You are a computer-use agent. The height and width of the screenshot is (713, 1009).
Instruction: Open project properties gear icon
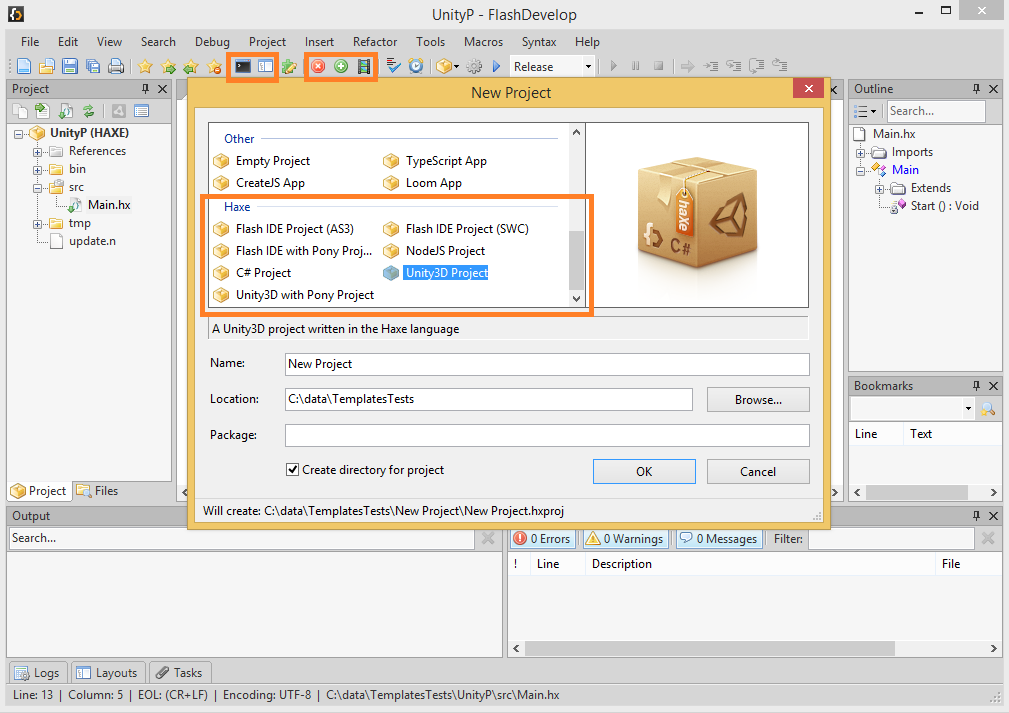point(474,66)
